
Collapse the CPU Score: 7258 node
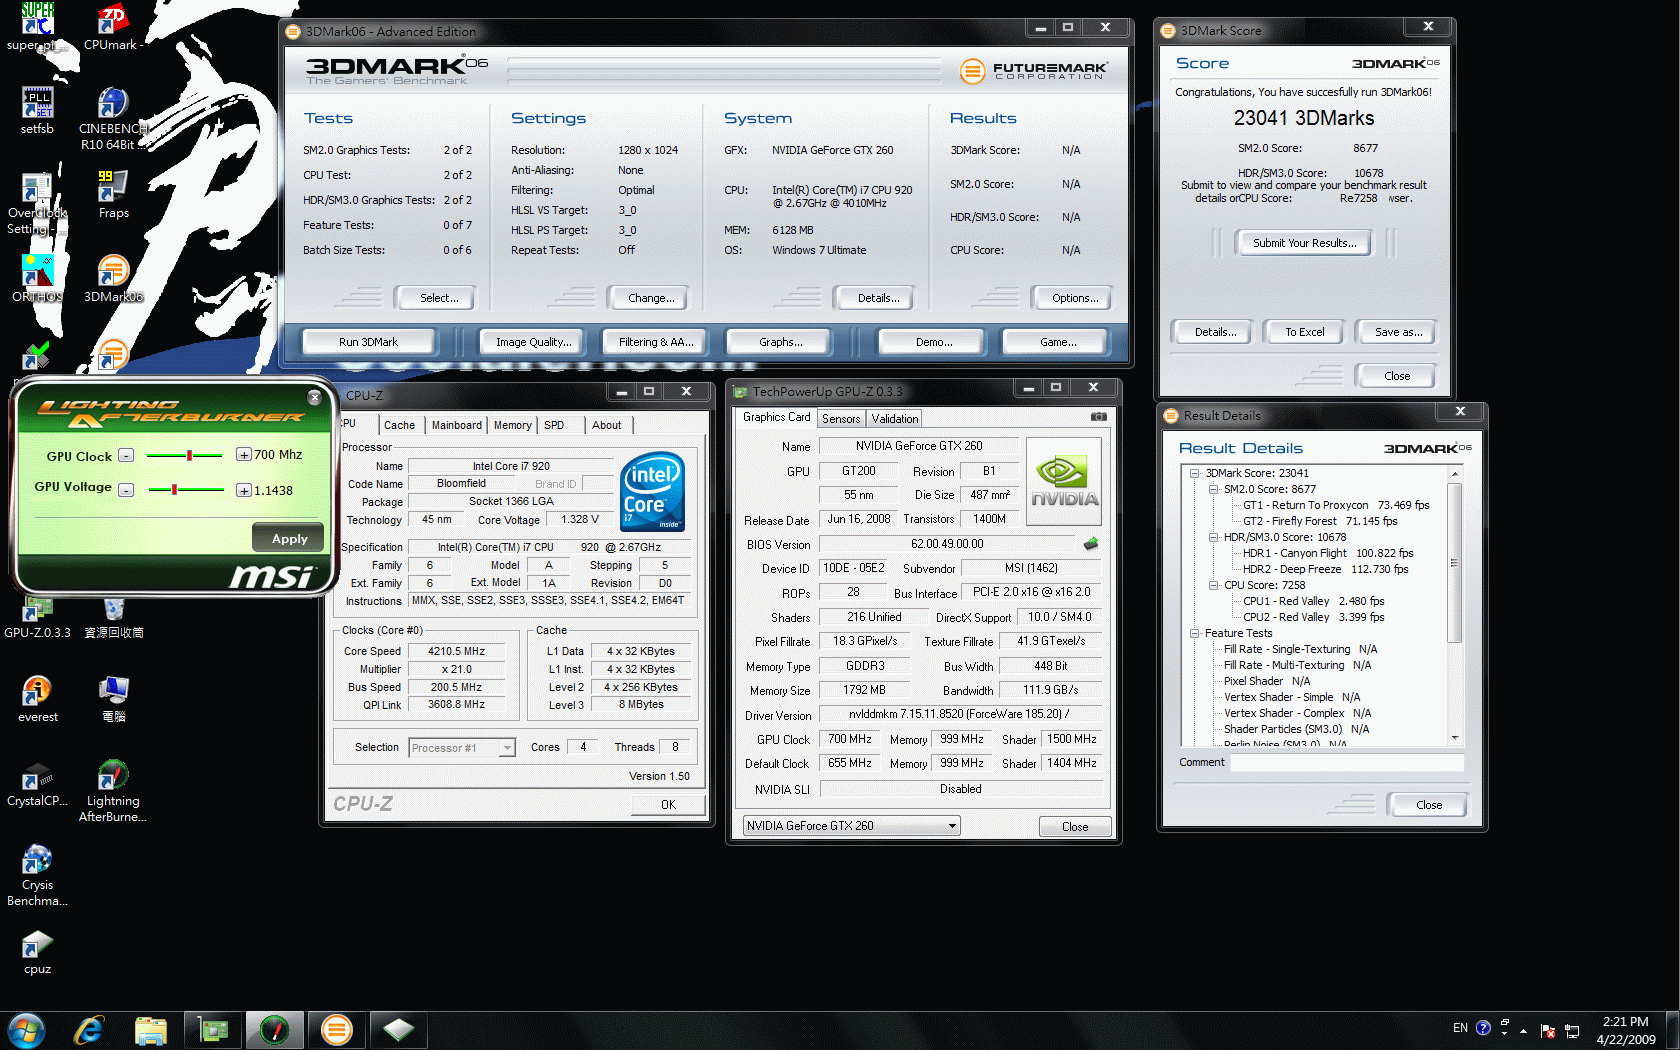click(x=1213, y=585)
